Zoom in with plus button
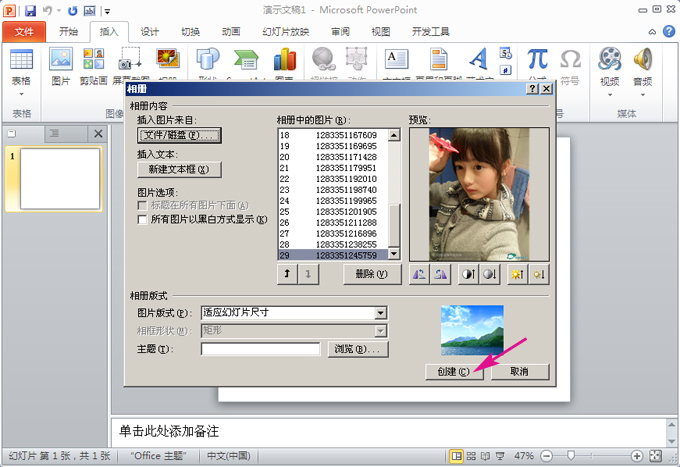Image resolution: width=680 pixels, height=467 pixels. (x=637, y=456)
